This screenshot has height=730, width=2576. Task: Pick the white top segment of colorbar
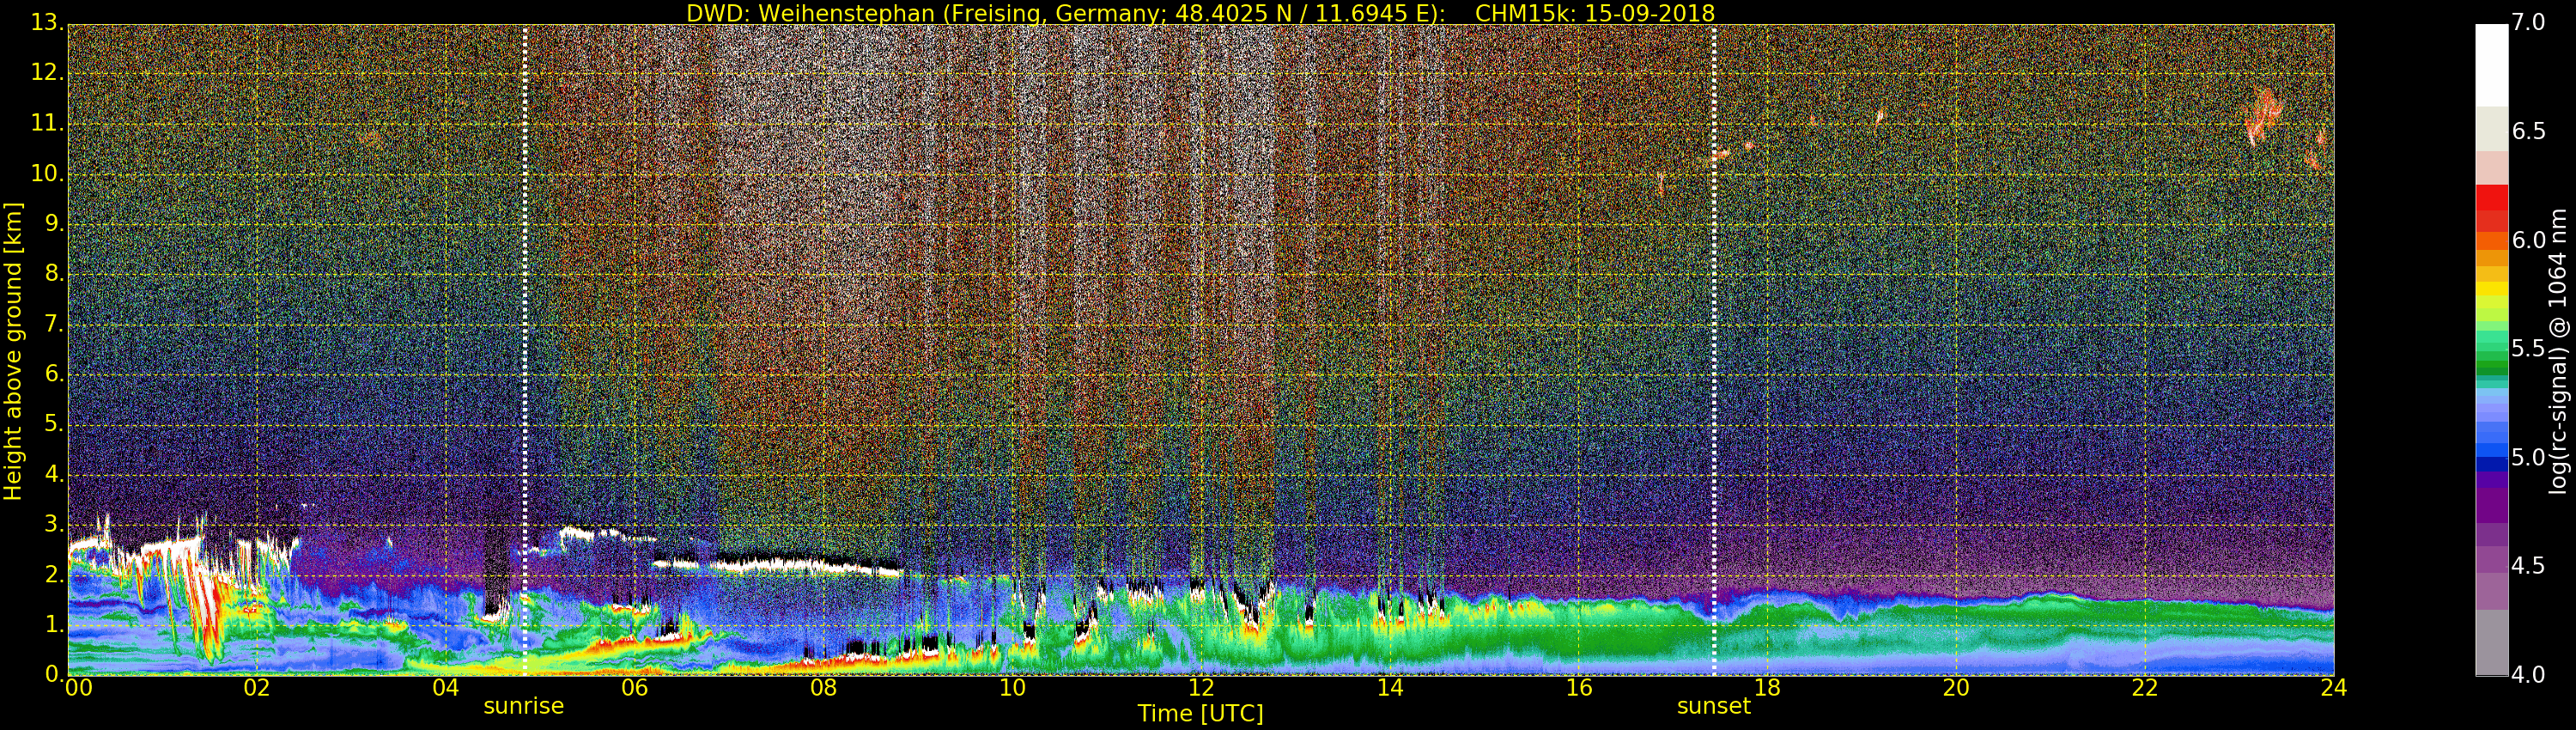point(2491,64)
